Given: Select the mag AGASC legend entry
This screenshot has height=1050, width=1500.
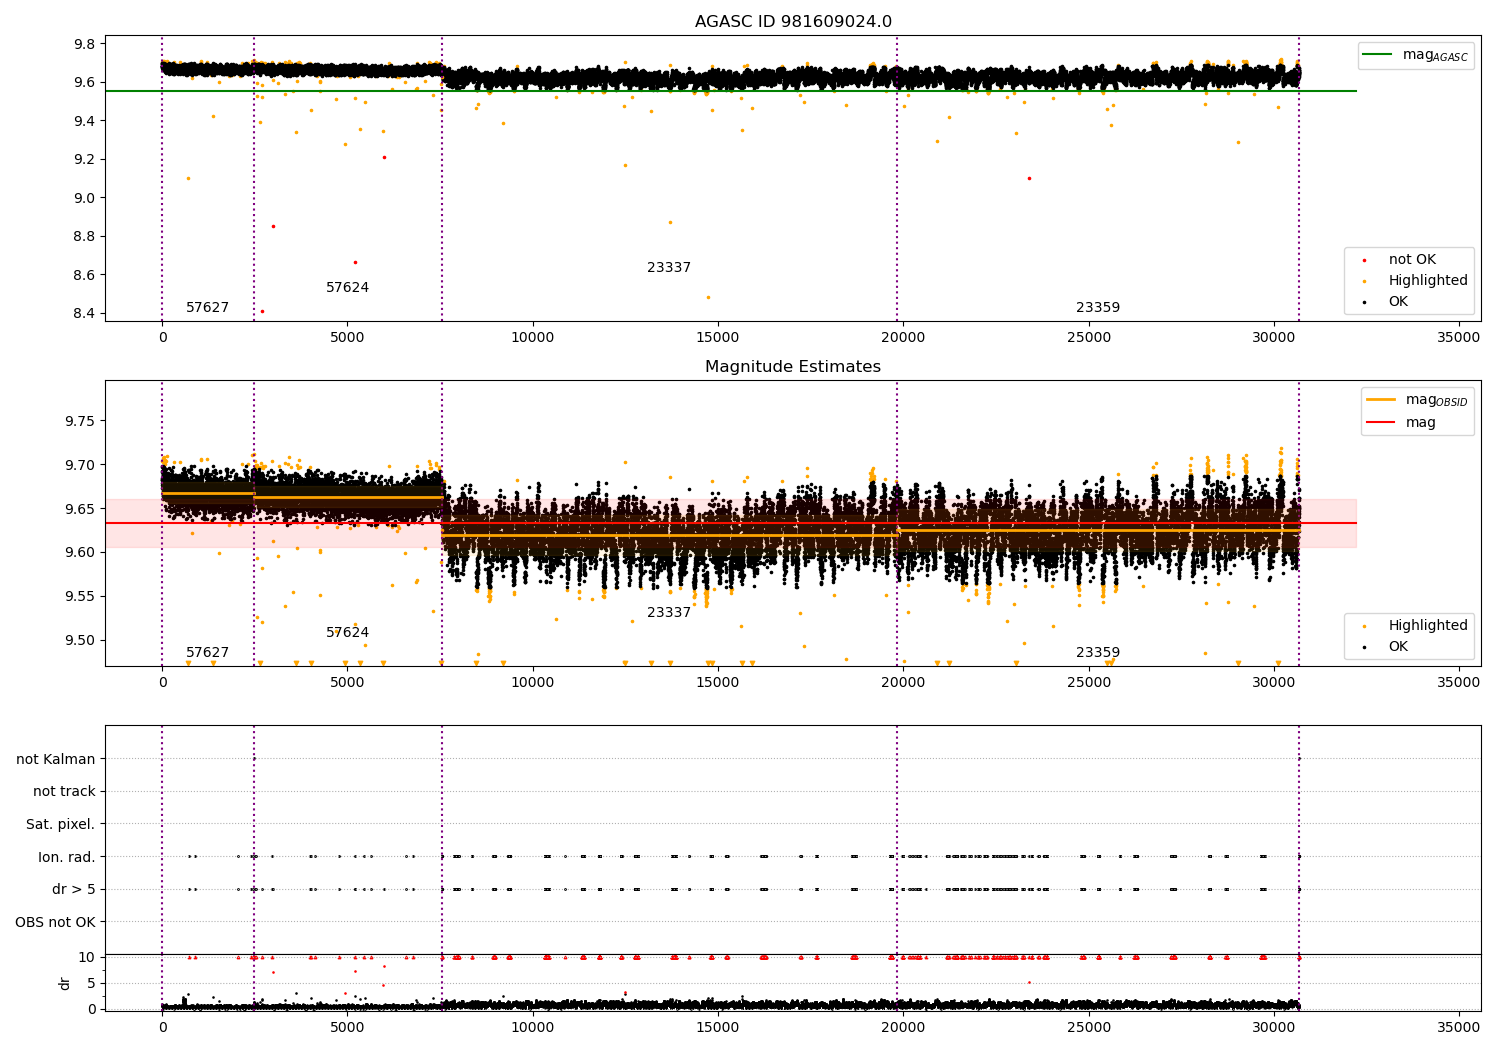Looking at the screenshot, I should 1415,56.
